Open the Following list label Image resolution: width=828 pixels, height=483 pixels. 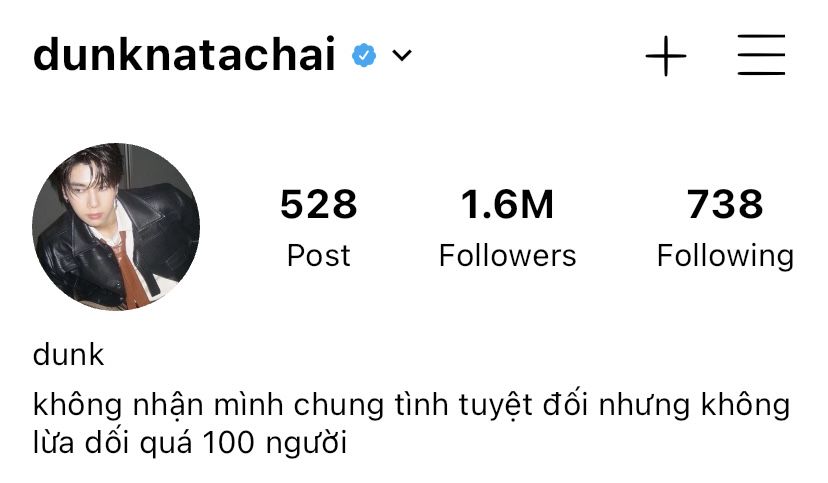725,257
